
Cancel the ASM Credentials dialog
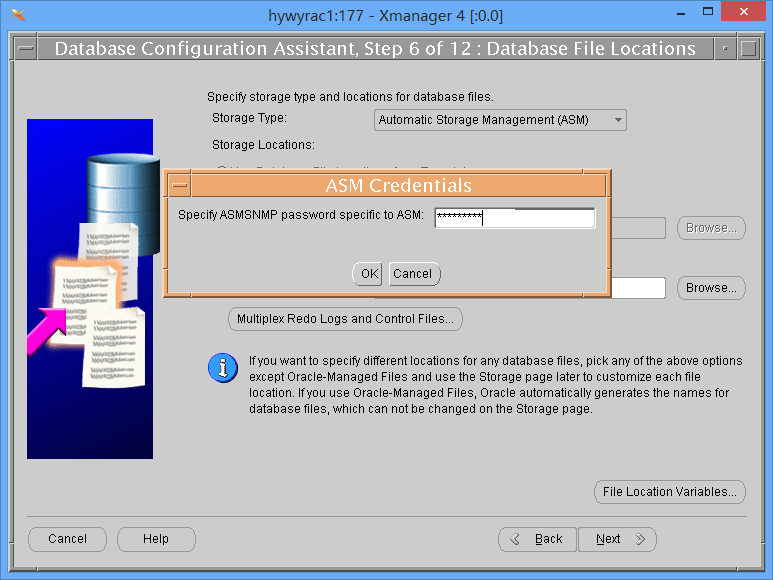[414, 273]
